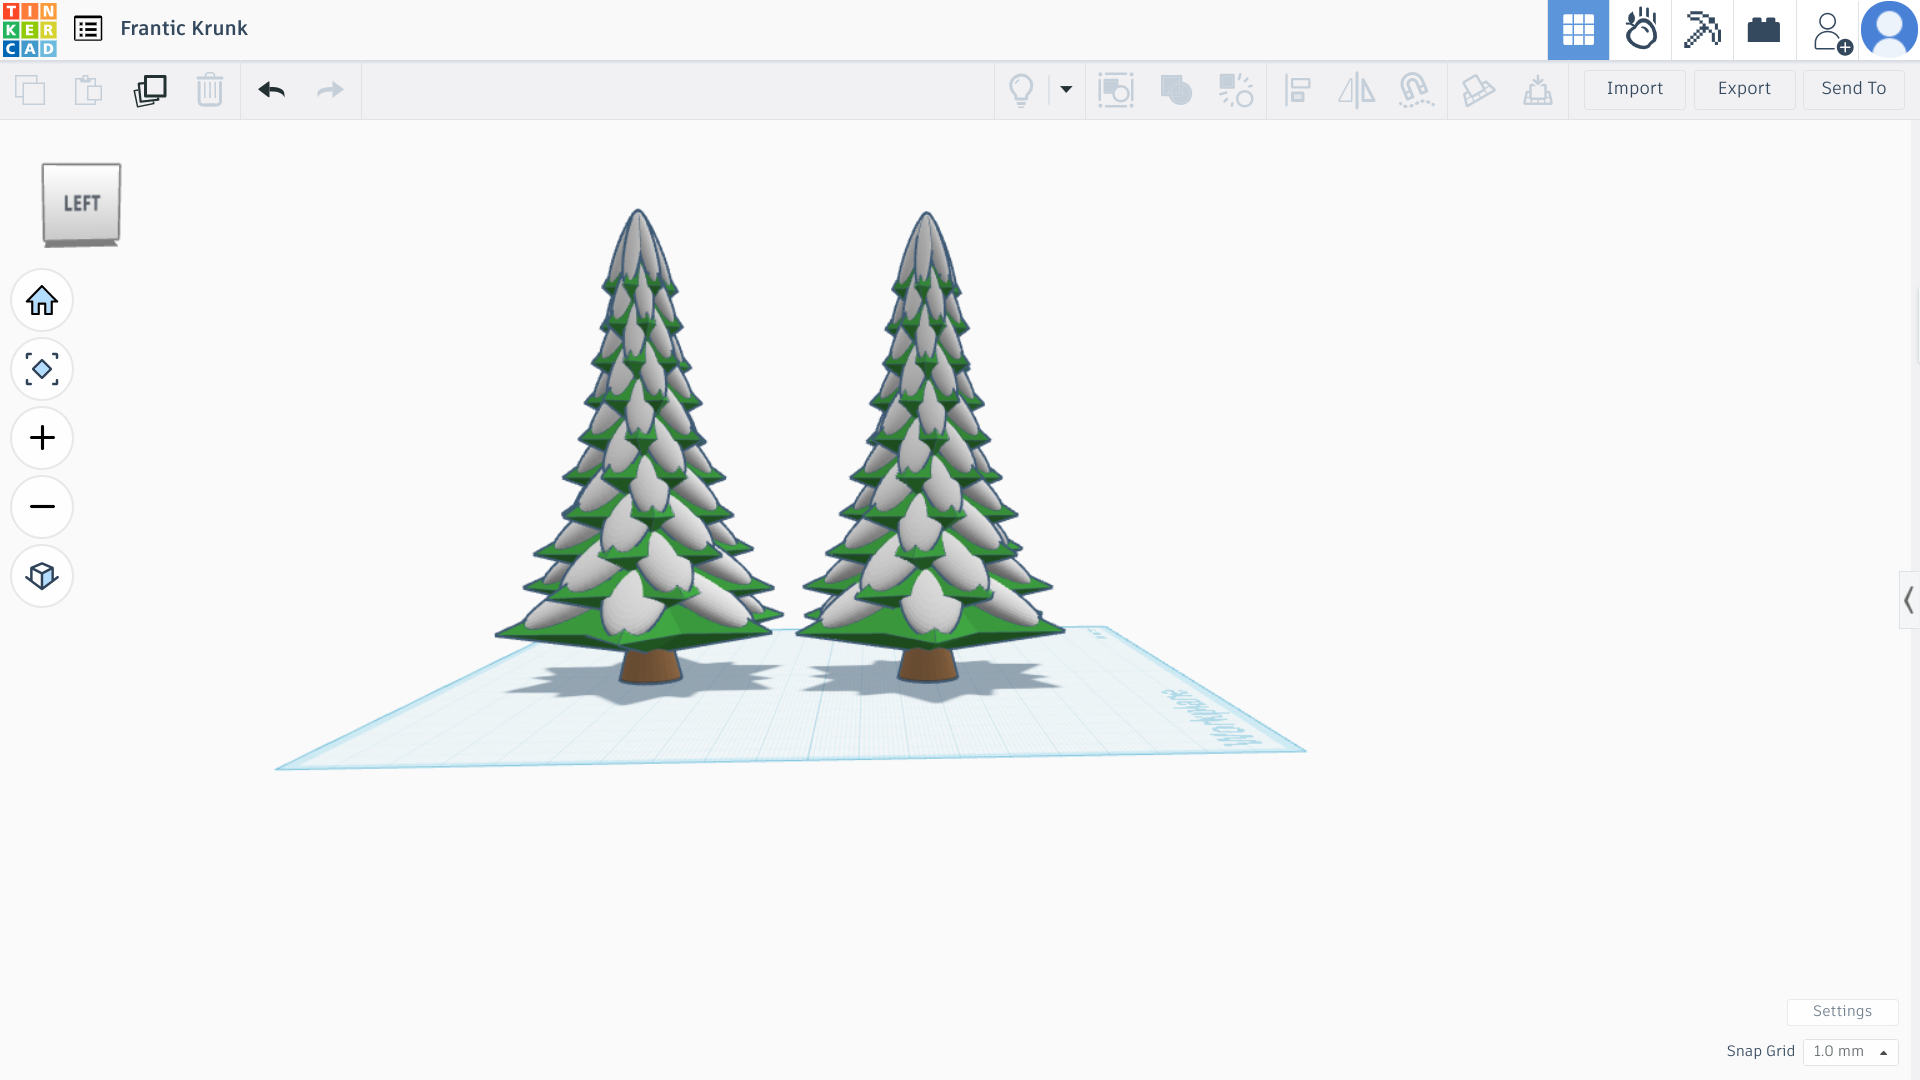The width and height of the screenshot is (1920, 1080).
Task: Expand the collapsed shapes side panel
Action: [x=1909, y=600]
